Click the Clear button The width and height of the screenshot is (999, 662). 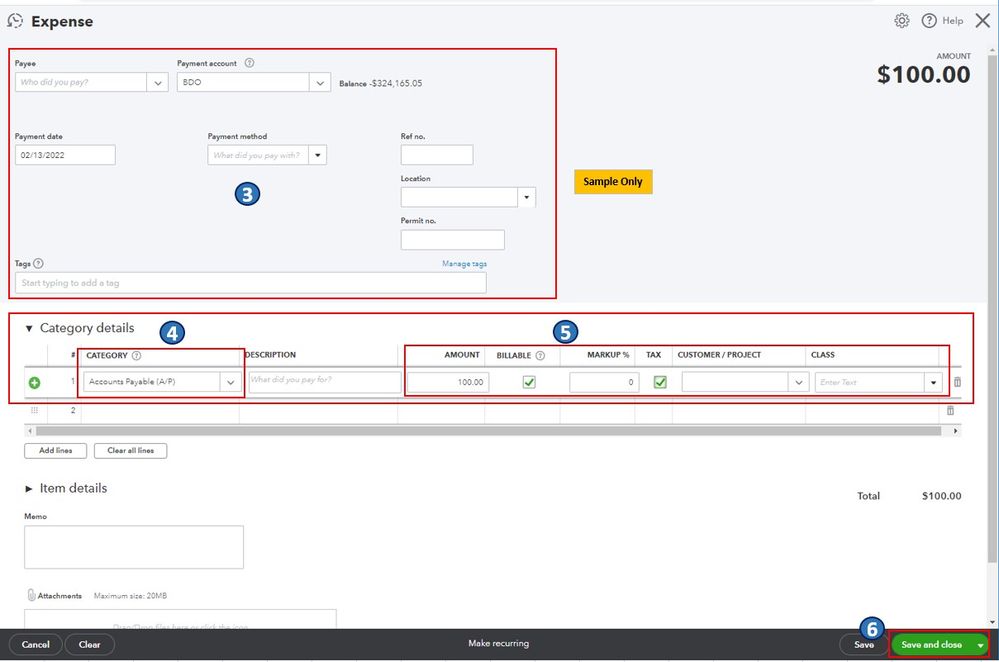coord(90,644)
